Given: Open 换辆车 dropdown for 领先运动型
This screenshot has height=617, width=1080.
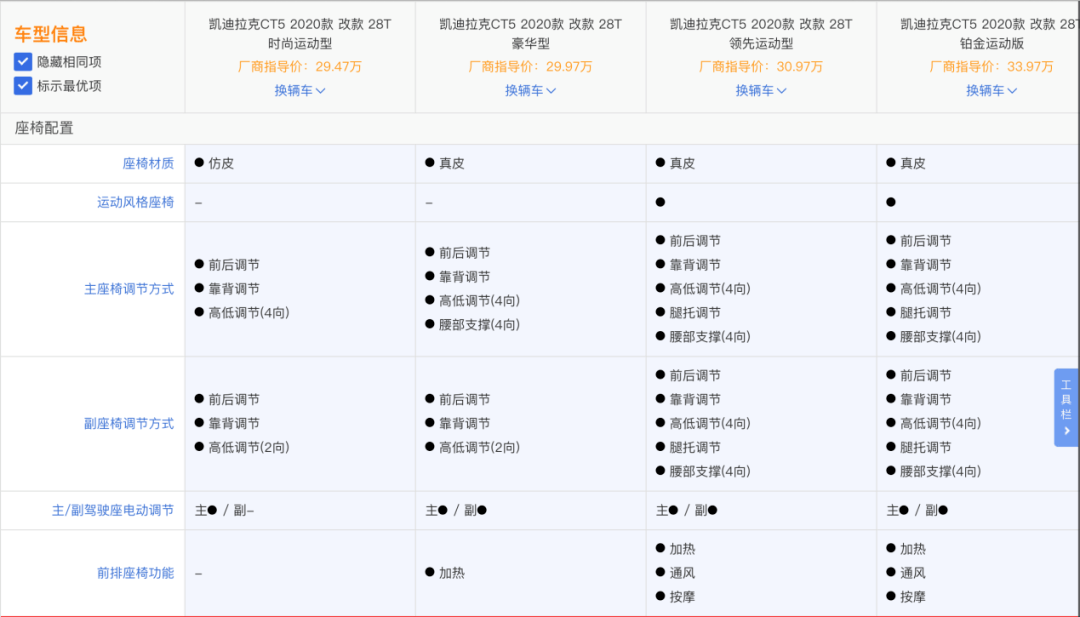Looking at the screenshot, I should pos(761,90).
